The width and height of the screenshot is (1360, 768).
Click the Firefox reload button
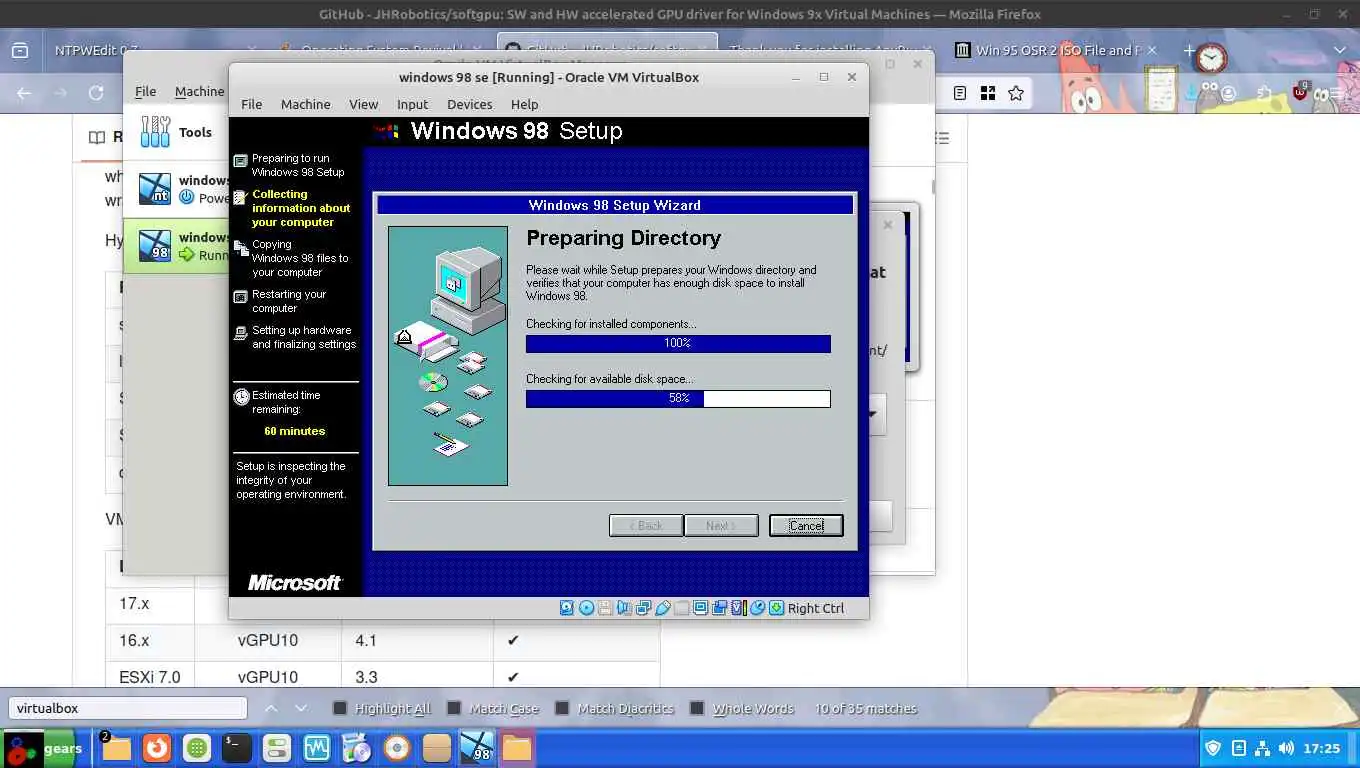(96, 93)
